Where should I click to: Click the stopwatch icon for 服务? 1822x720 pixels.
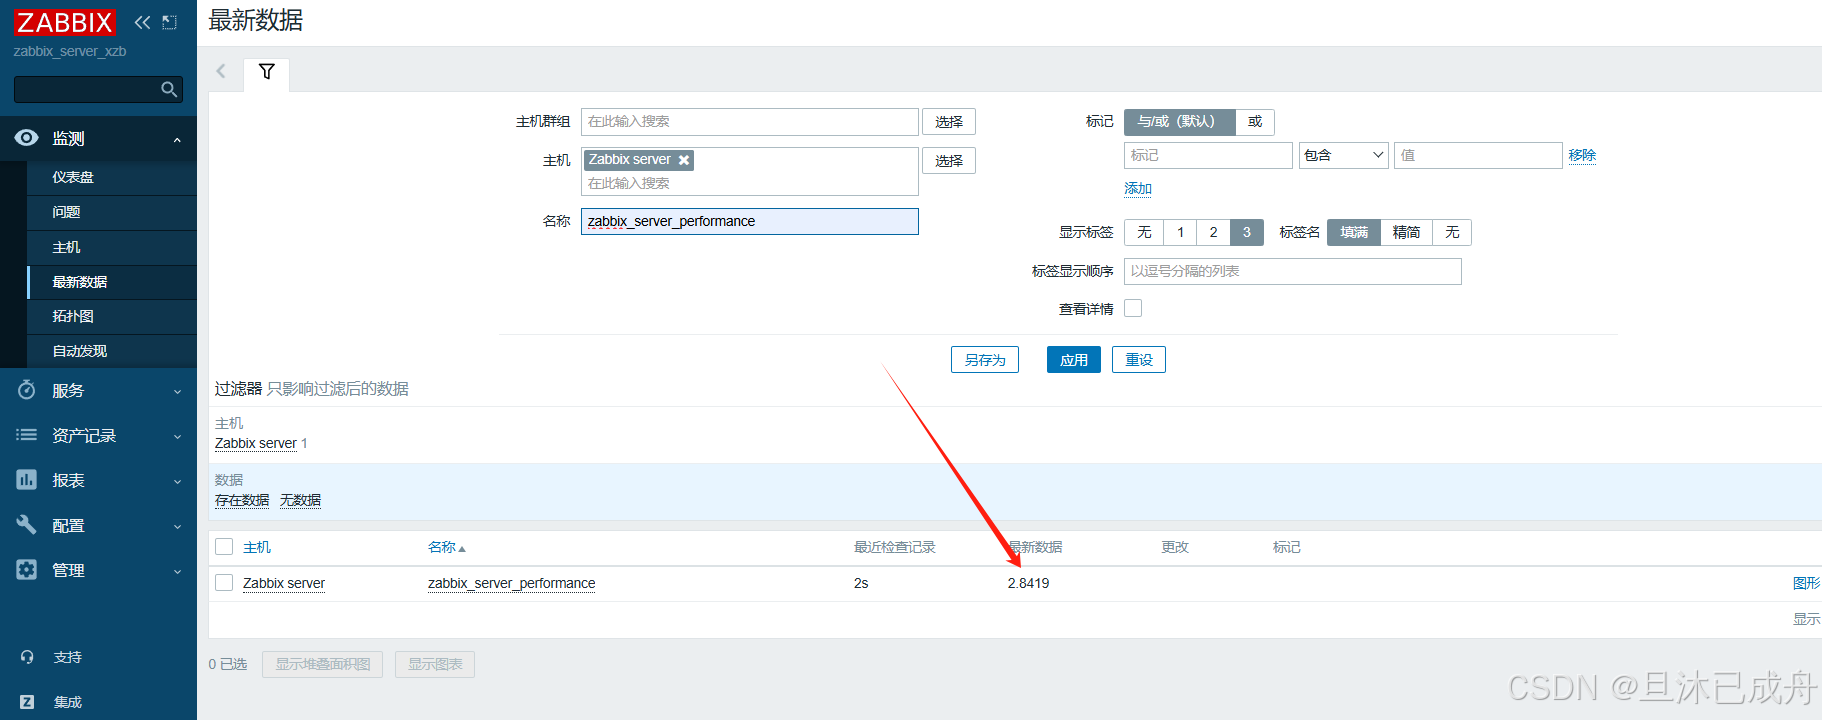(x=27, y=390)
